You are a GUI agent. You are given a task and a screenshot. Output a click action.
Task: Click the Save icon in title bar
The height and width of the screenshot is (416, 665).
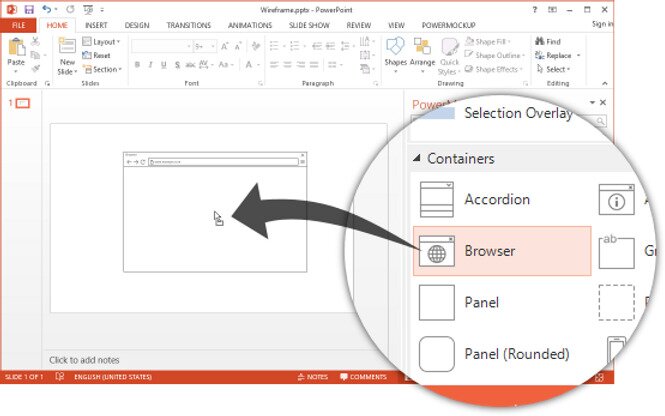point(29,9)
